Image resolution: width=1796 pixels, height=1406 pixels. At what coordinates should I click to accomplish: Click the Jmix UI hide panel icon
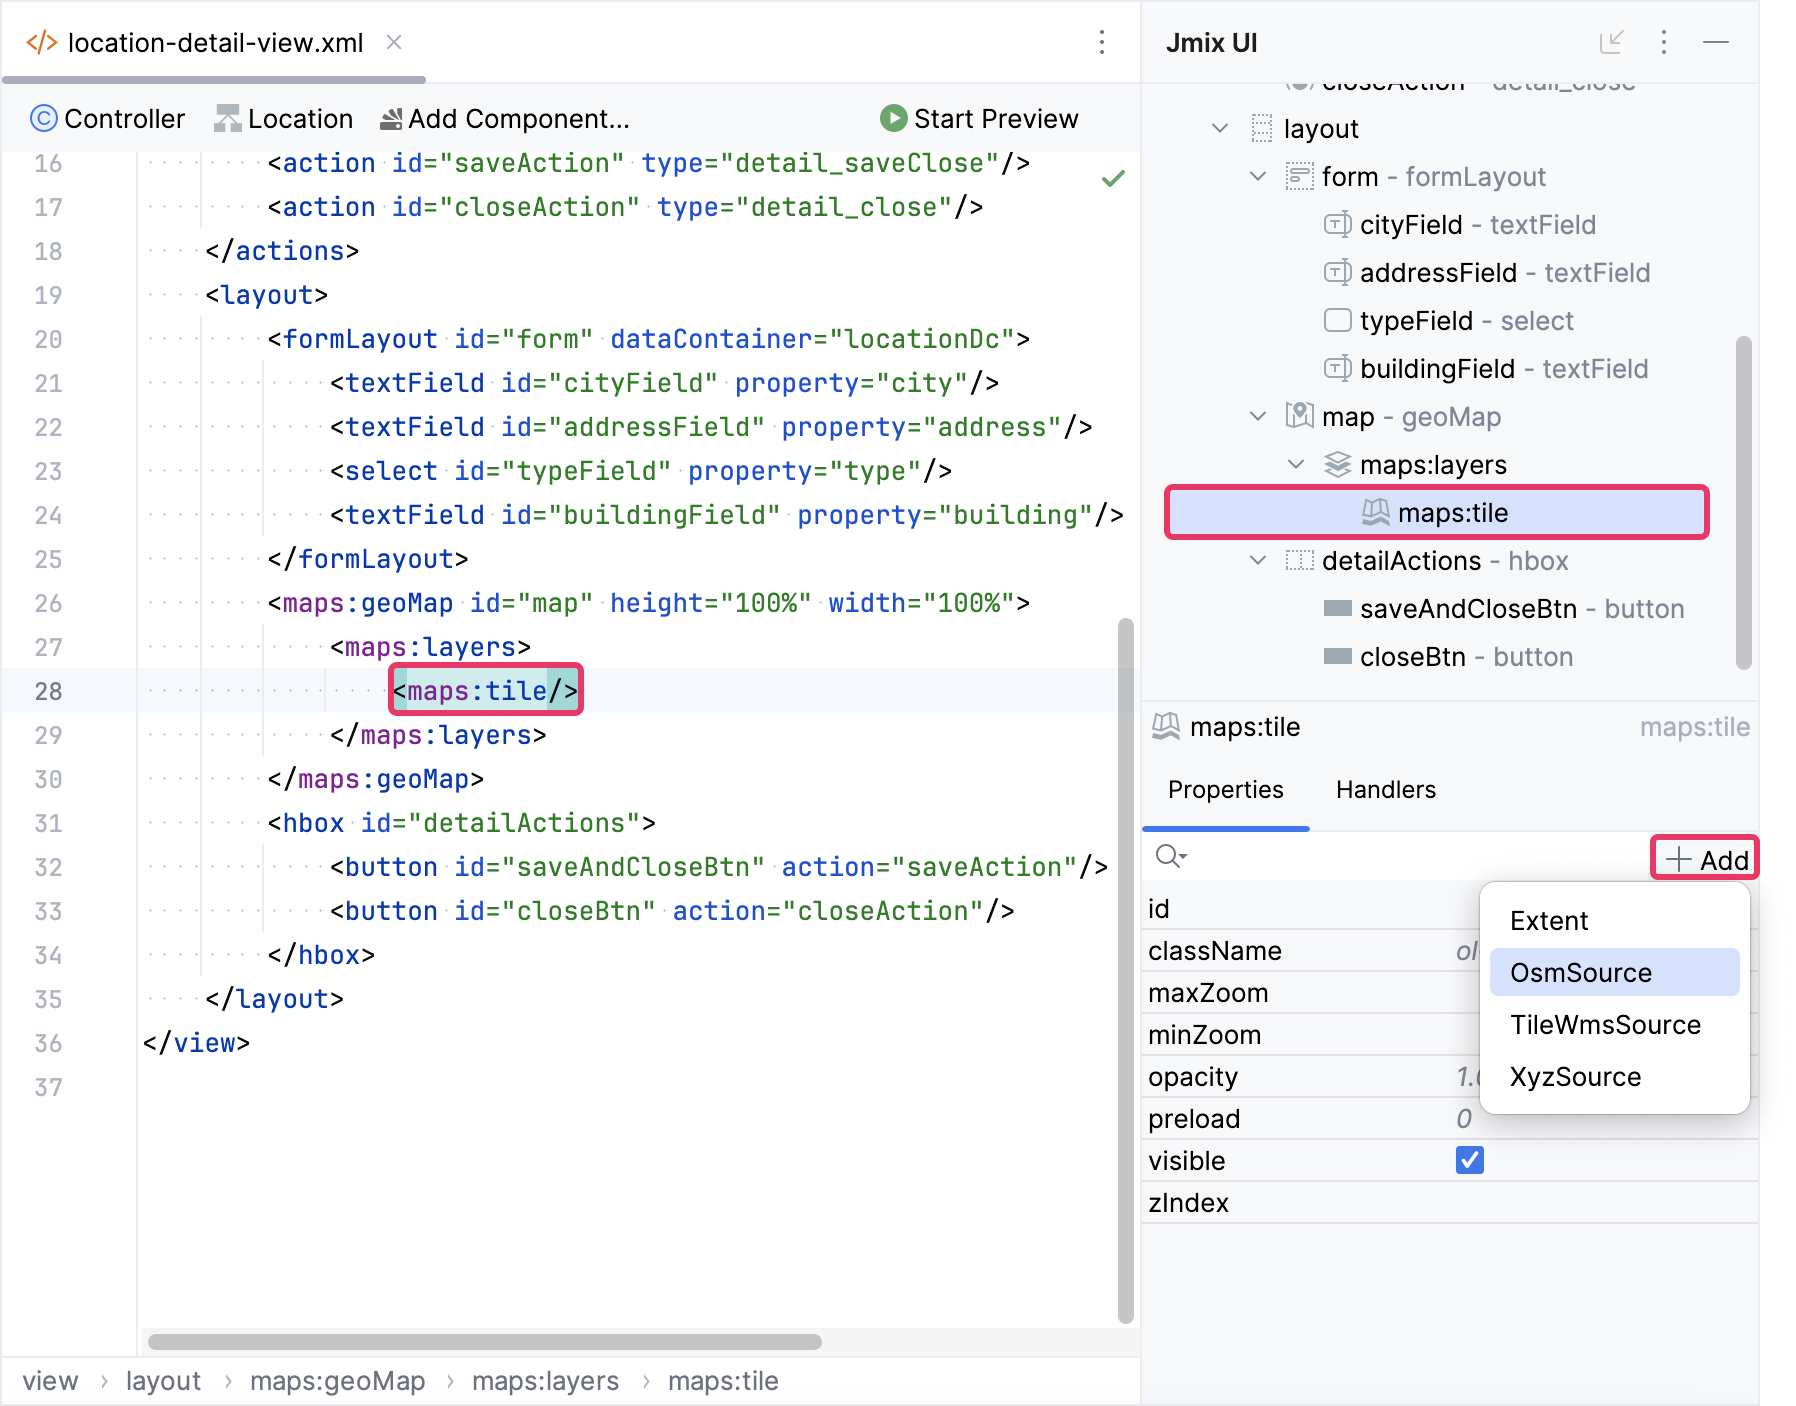1716,42
